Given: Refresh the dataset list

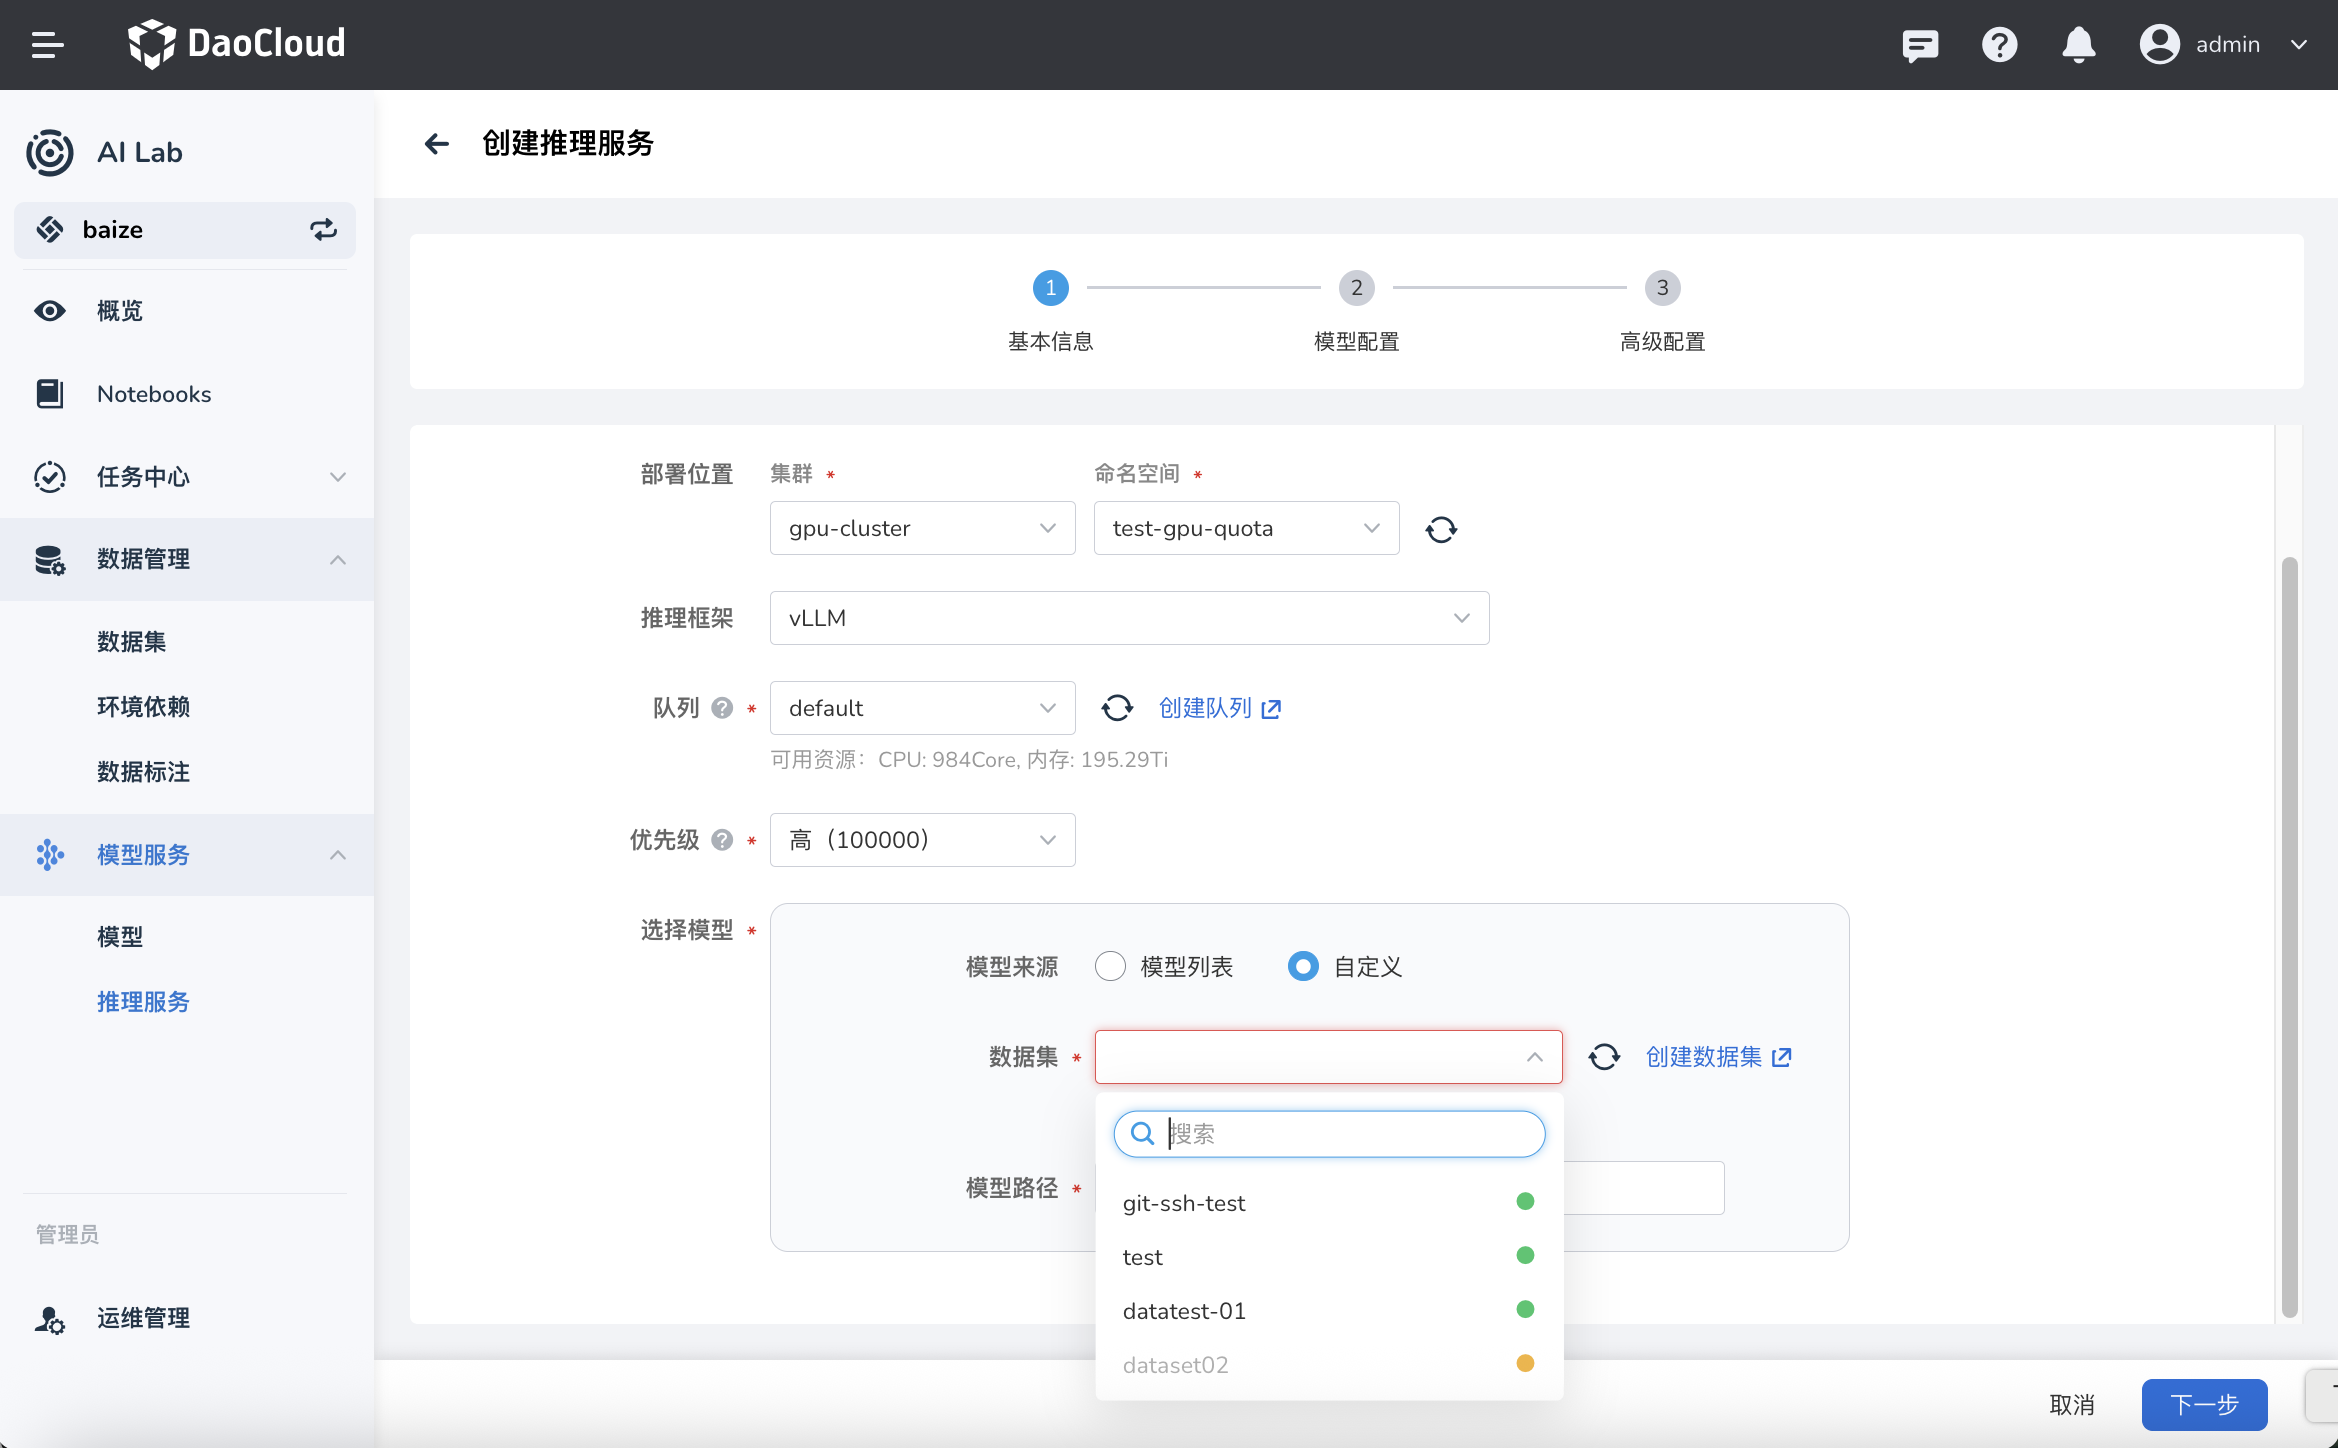Looking at the screenshot, I should (x=1604, y=1057).
